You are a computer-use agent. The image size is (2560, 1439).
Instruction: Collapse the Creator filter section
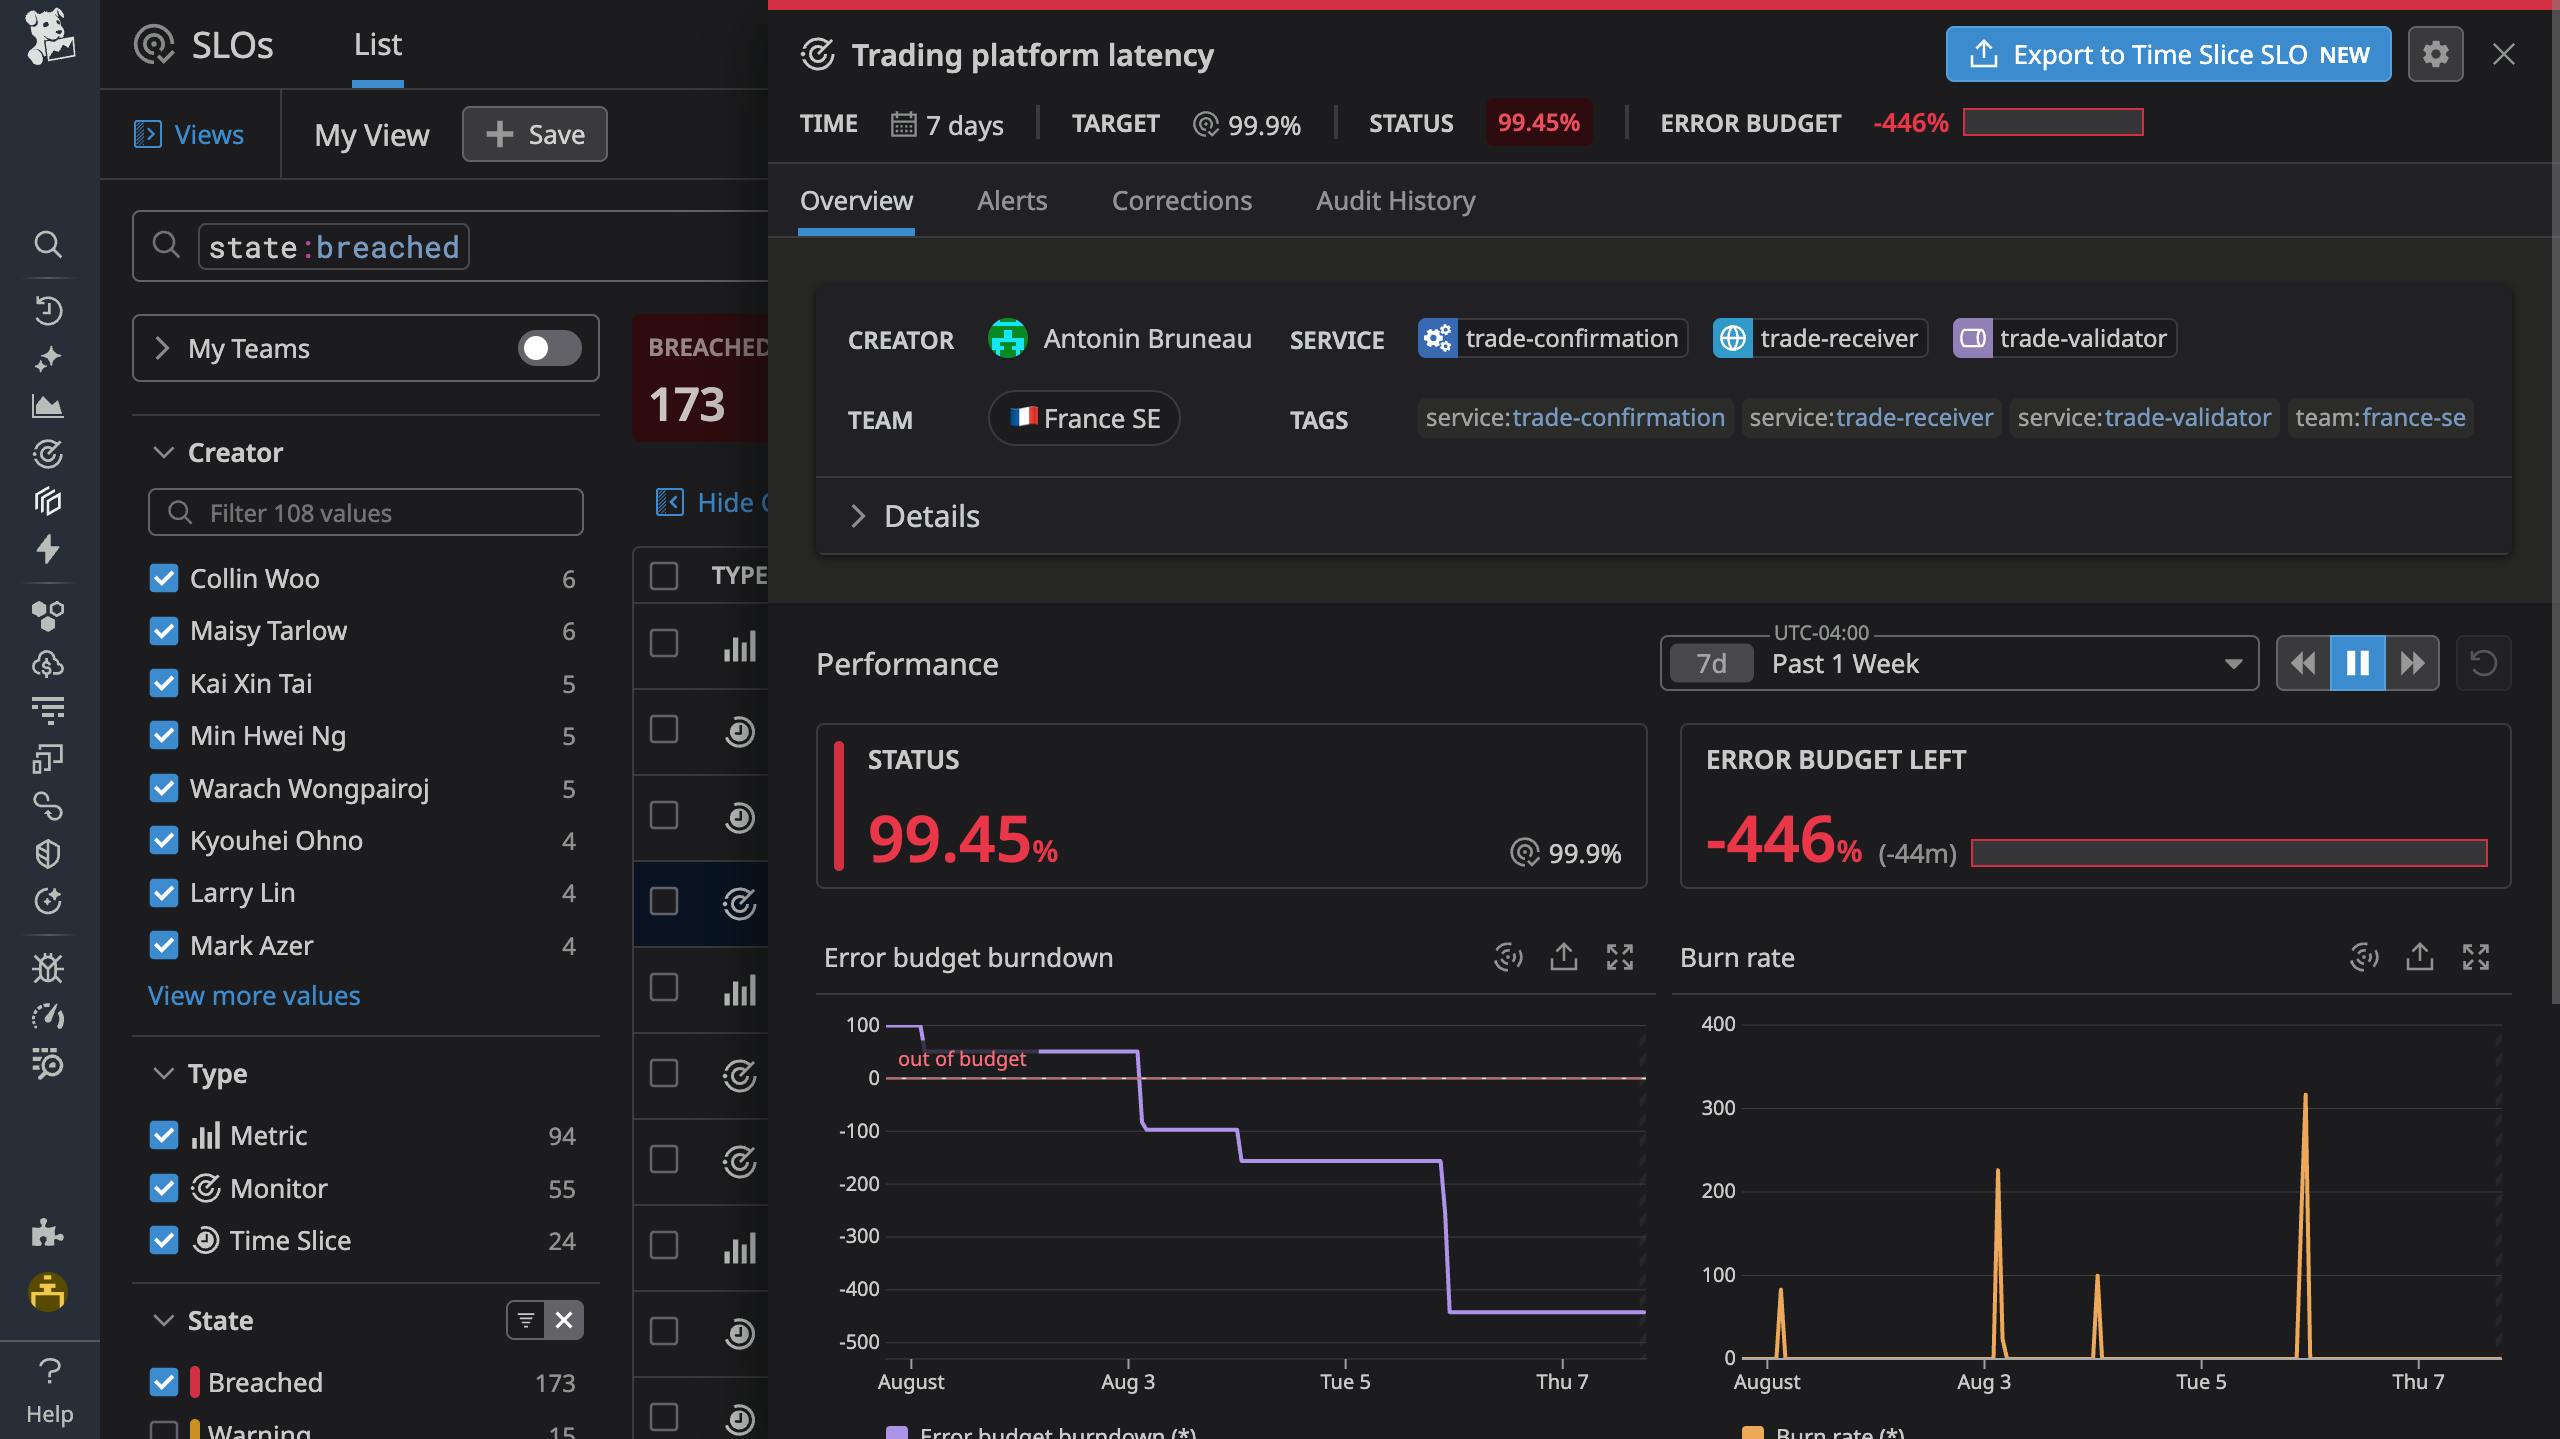point(165,452)
